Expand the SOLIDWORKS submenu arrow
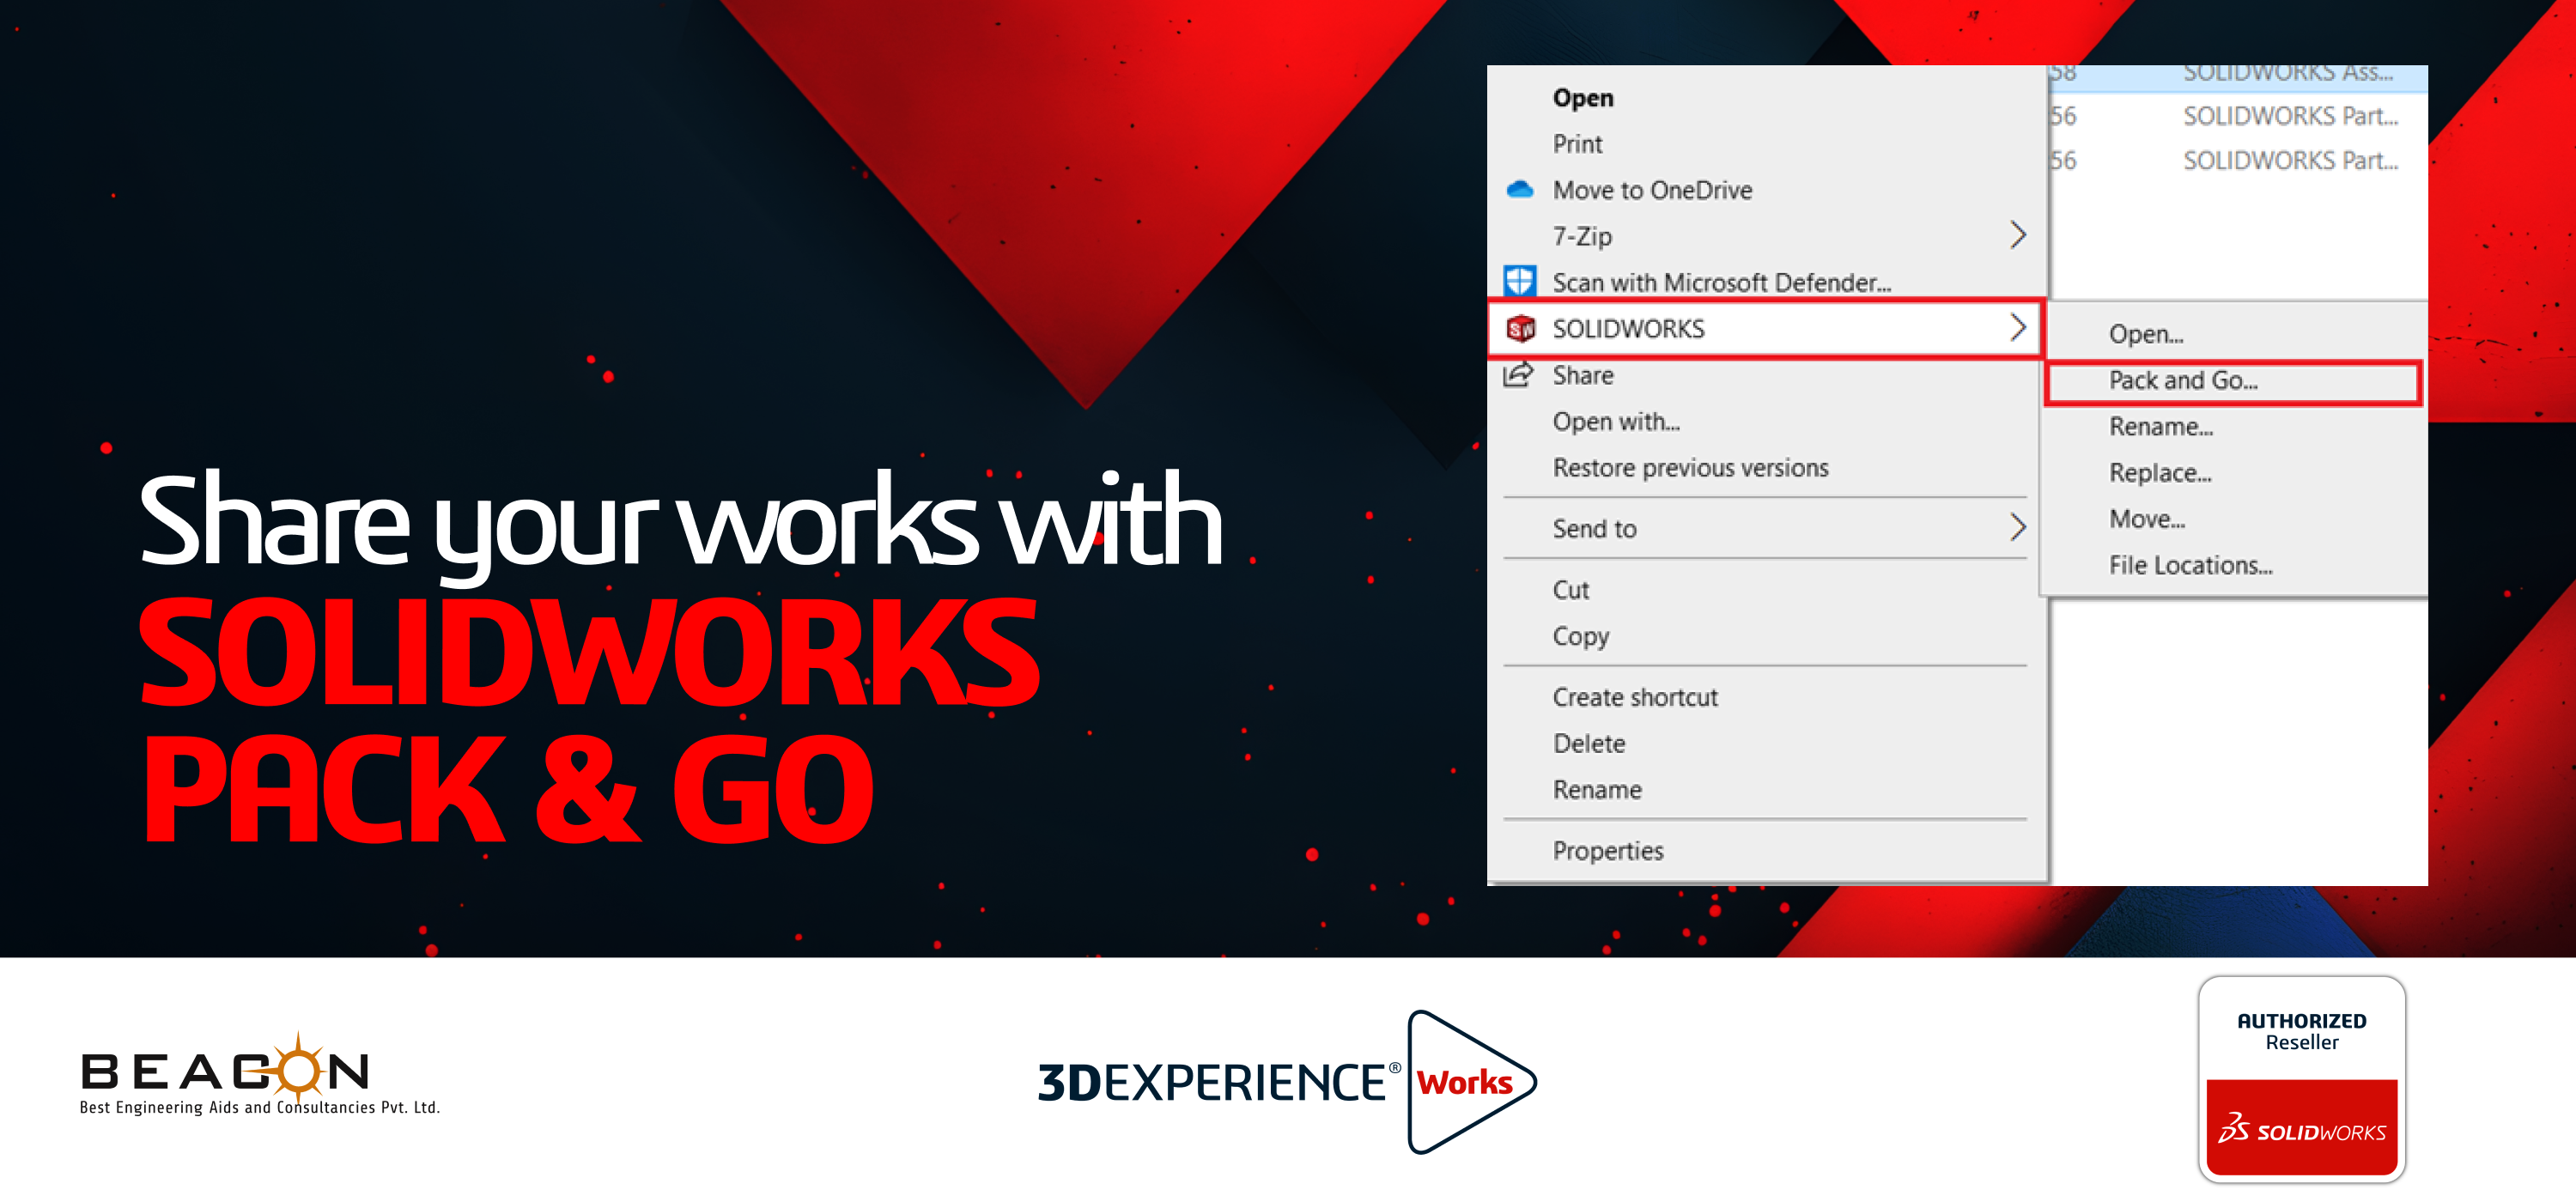The height and width of the screenshot is (1202, 2576). tap(2017, 327)
